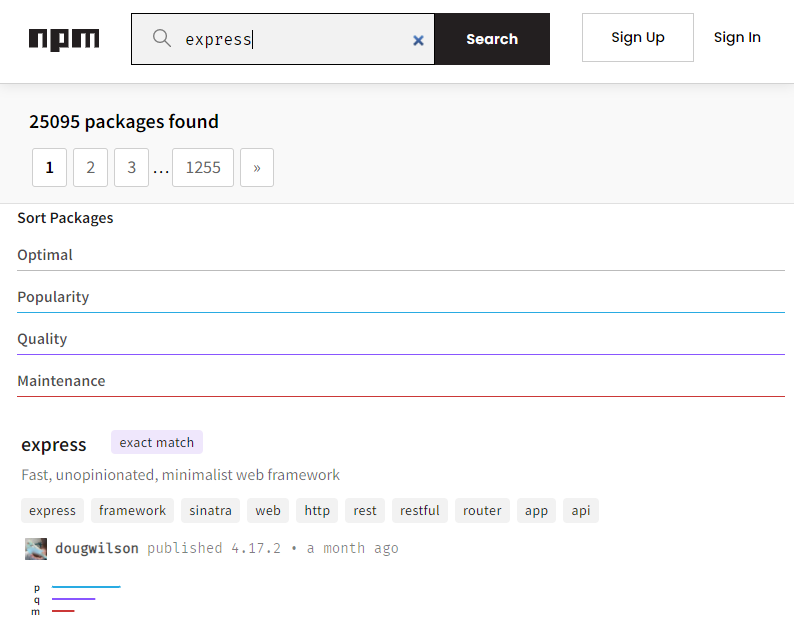The image size is (794, 632).
Task: Click the red maintenance score bar
Action: (63, 611)
